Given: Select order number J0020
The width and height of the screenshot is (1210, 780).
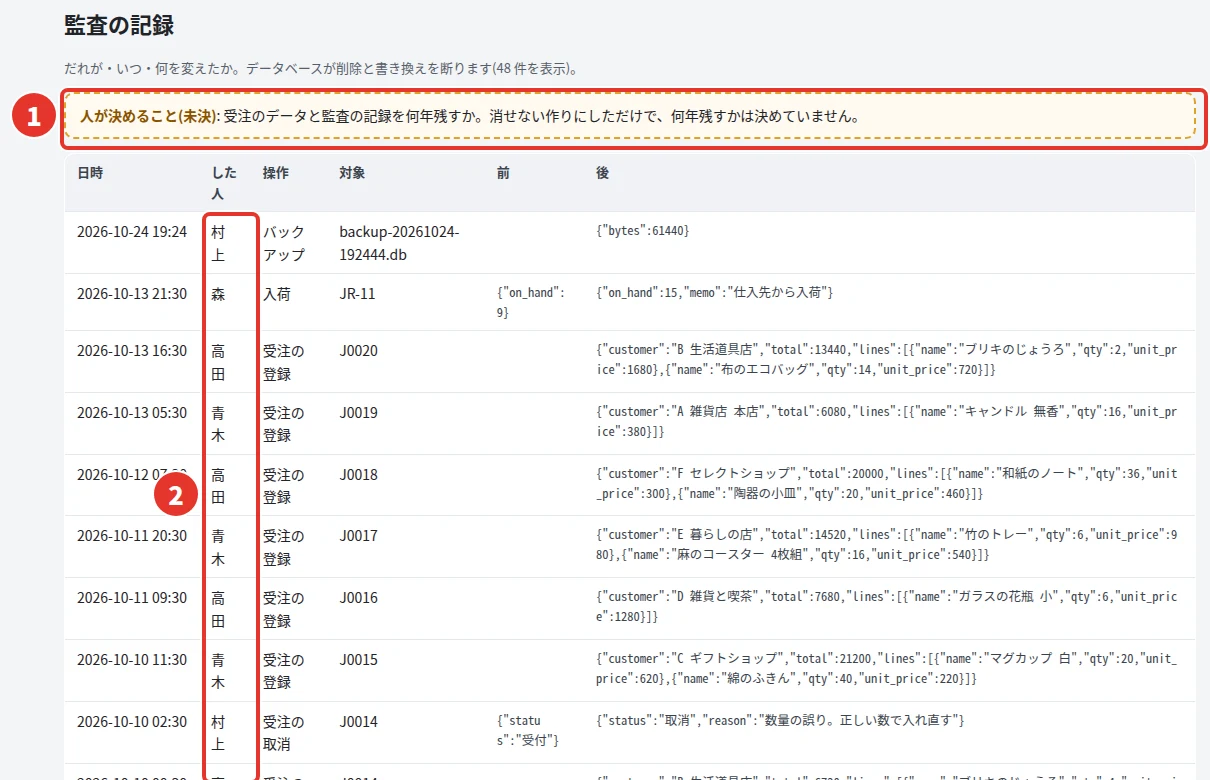Looking at the screenshot, I should click(x=359, y=351).
